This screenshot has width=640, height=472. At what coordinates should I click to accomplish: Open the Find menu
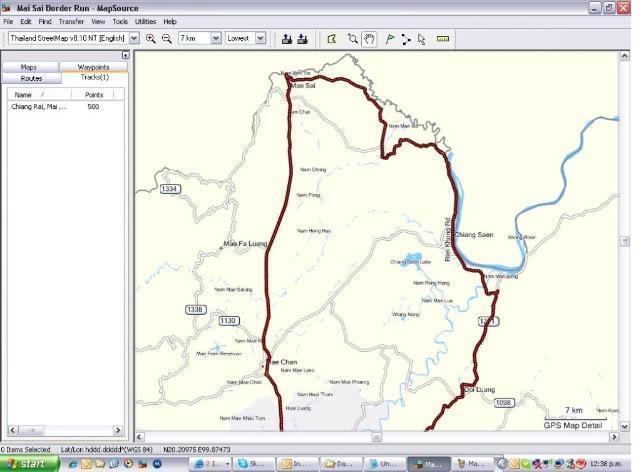click(x=45, y=22)
